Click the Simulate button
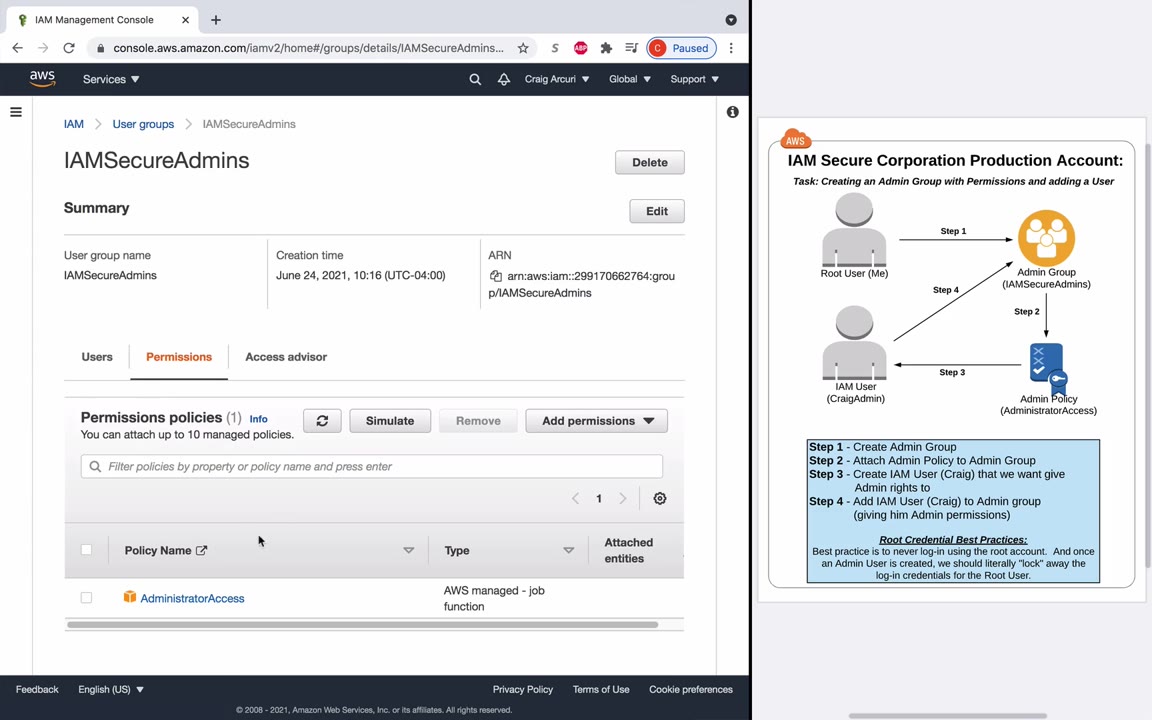1152x720 pixels. (x=390, y=421)
